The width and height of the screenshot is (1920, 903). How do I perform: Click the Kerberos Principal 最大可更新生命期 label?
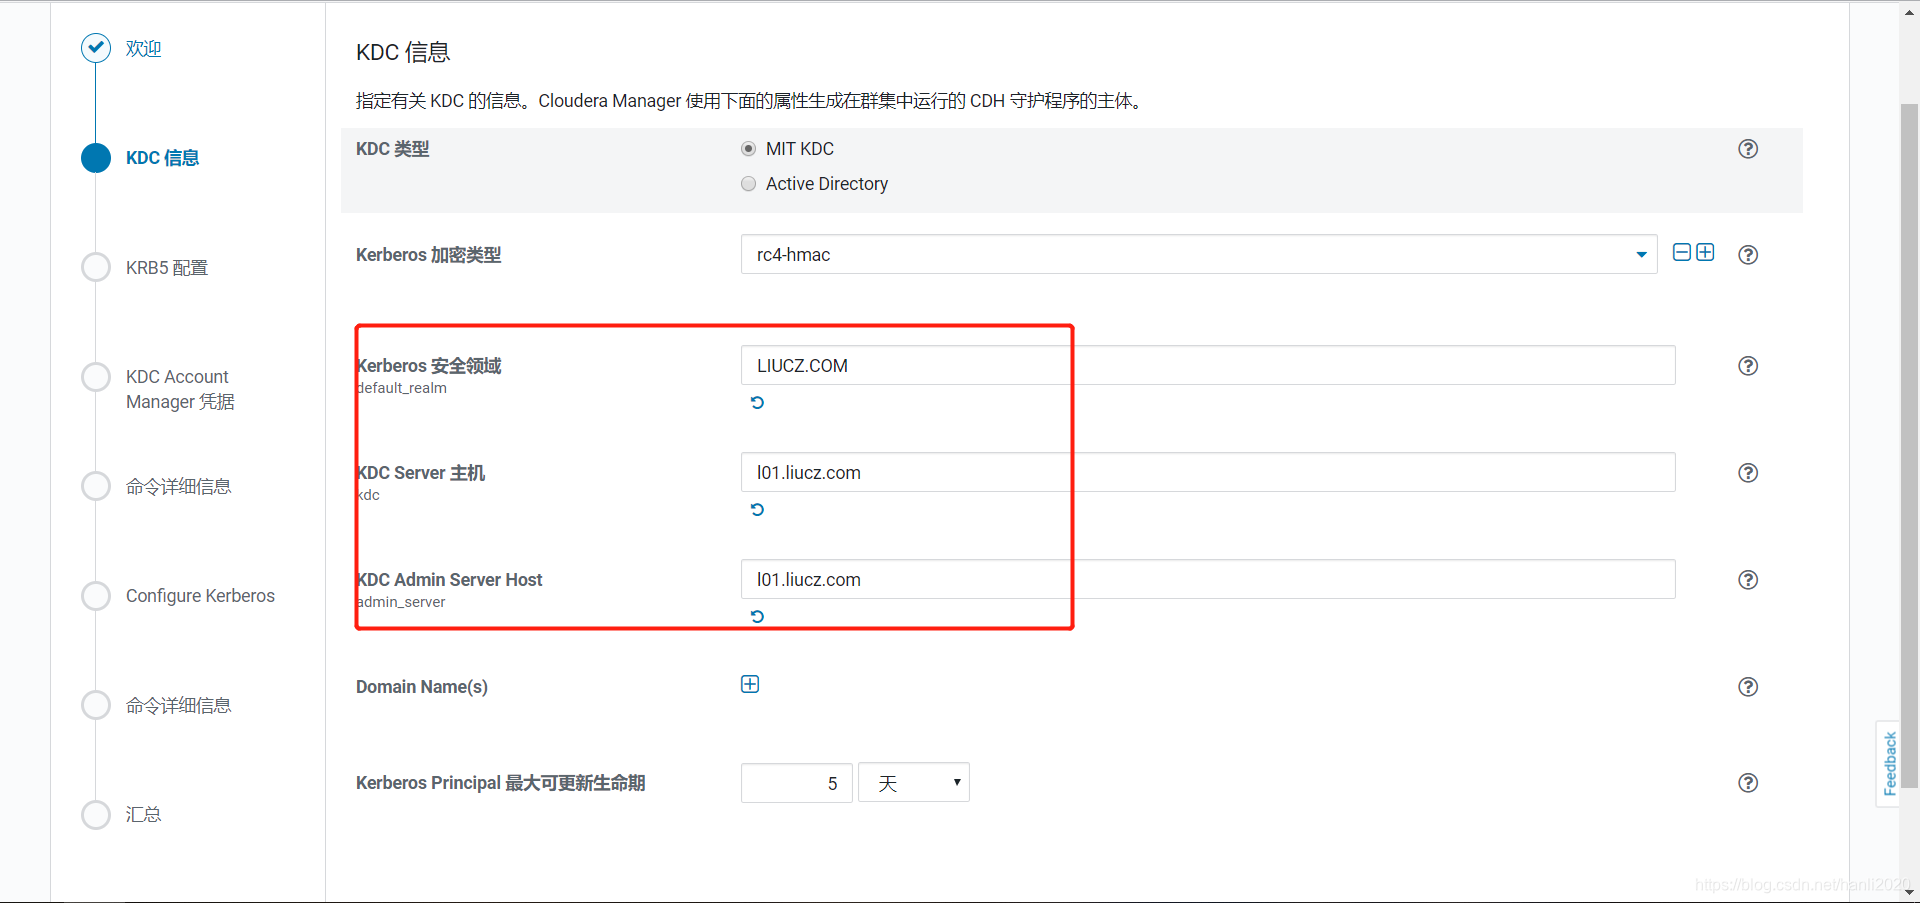[500, 783]
